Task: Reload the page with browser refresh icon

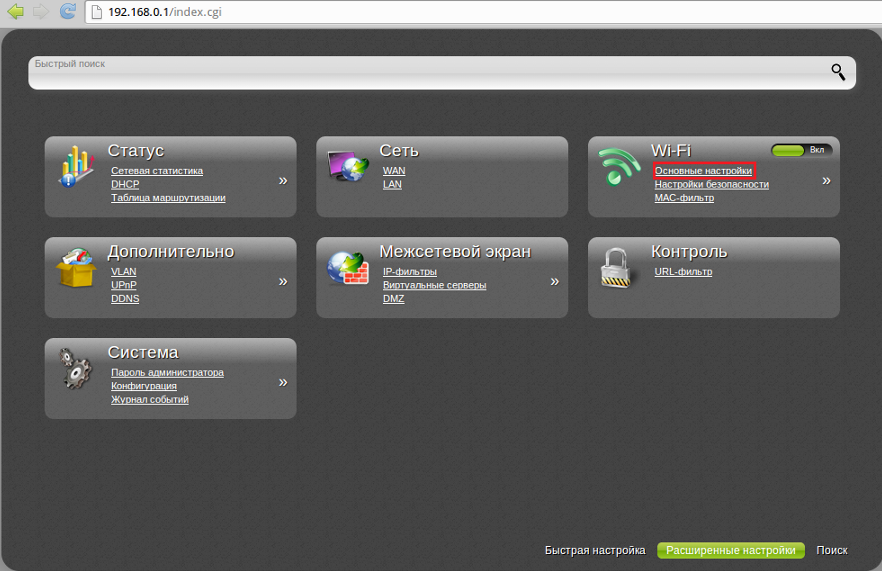Action: (67, 12)
